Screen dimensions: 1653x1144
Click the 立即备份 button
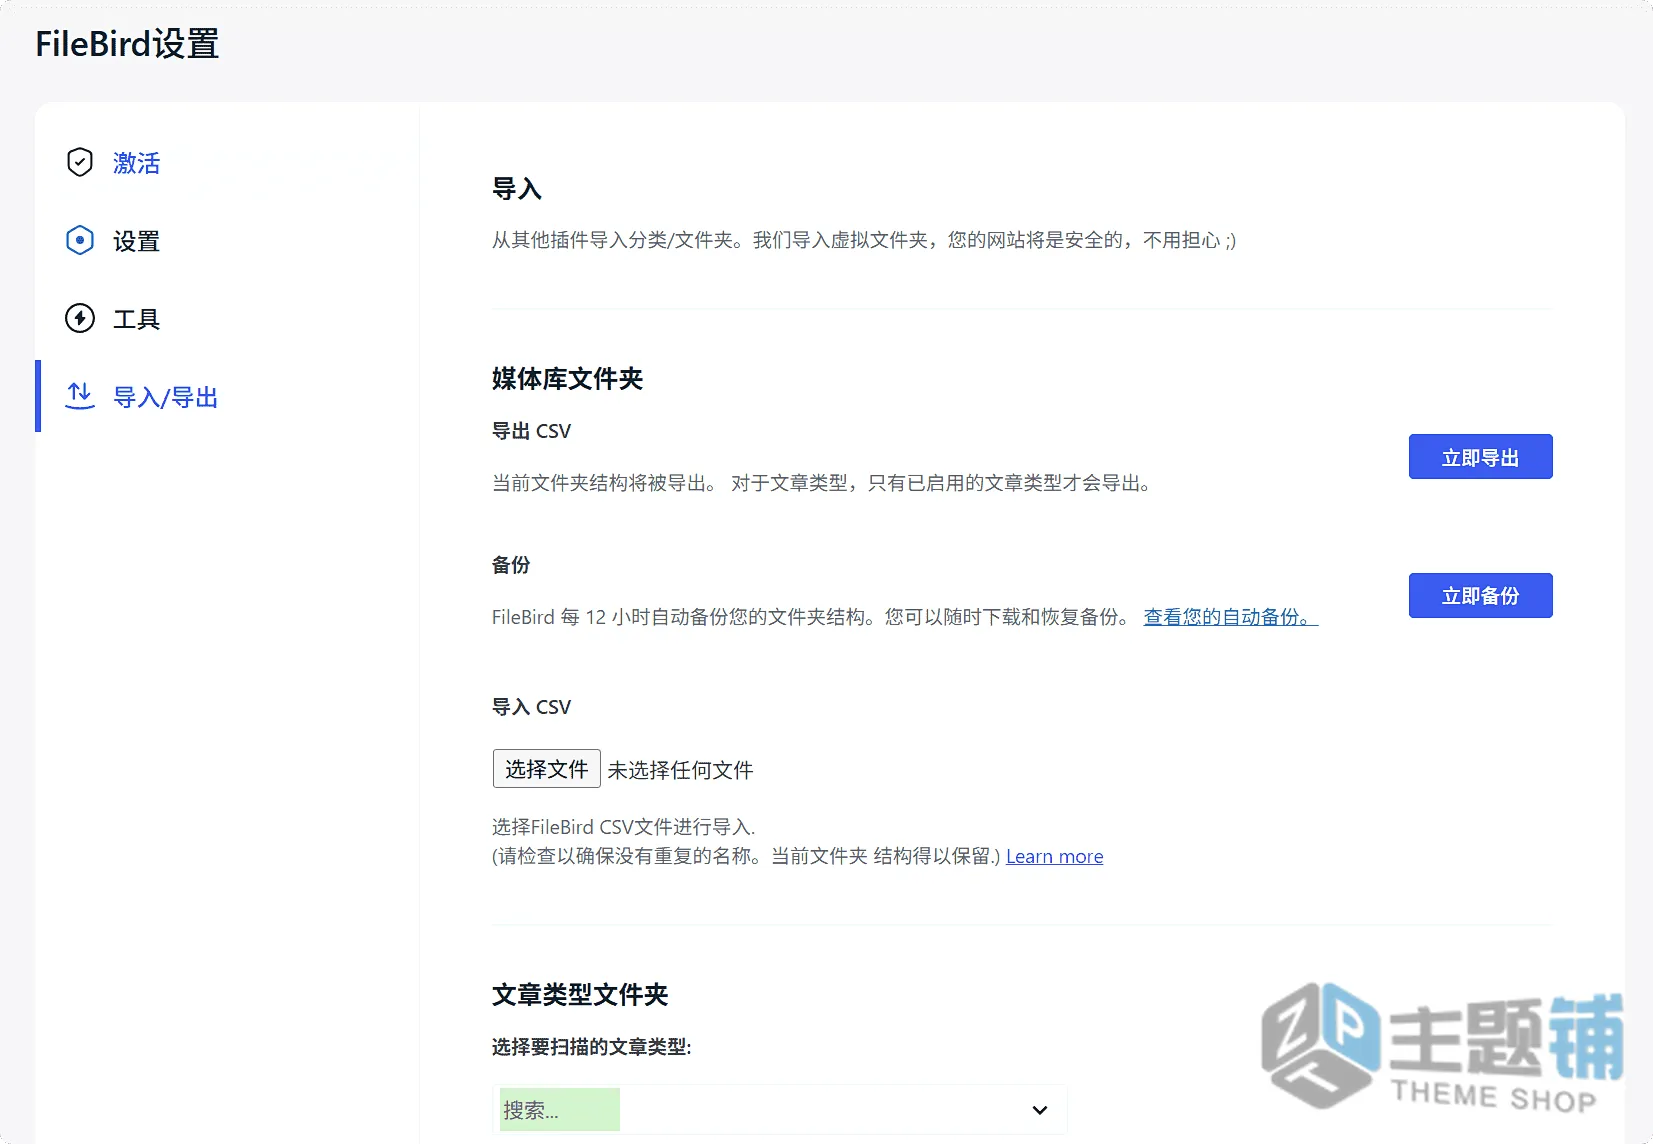coord(1480,596)
